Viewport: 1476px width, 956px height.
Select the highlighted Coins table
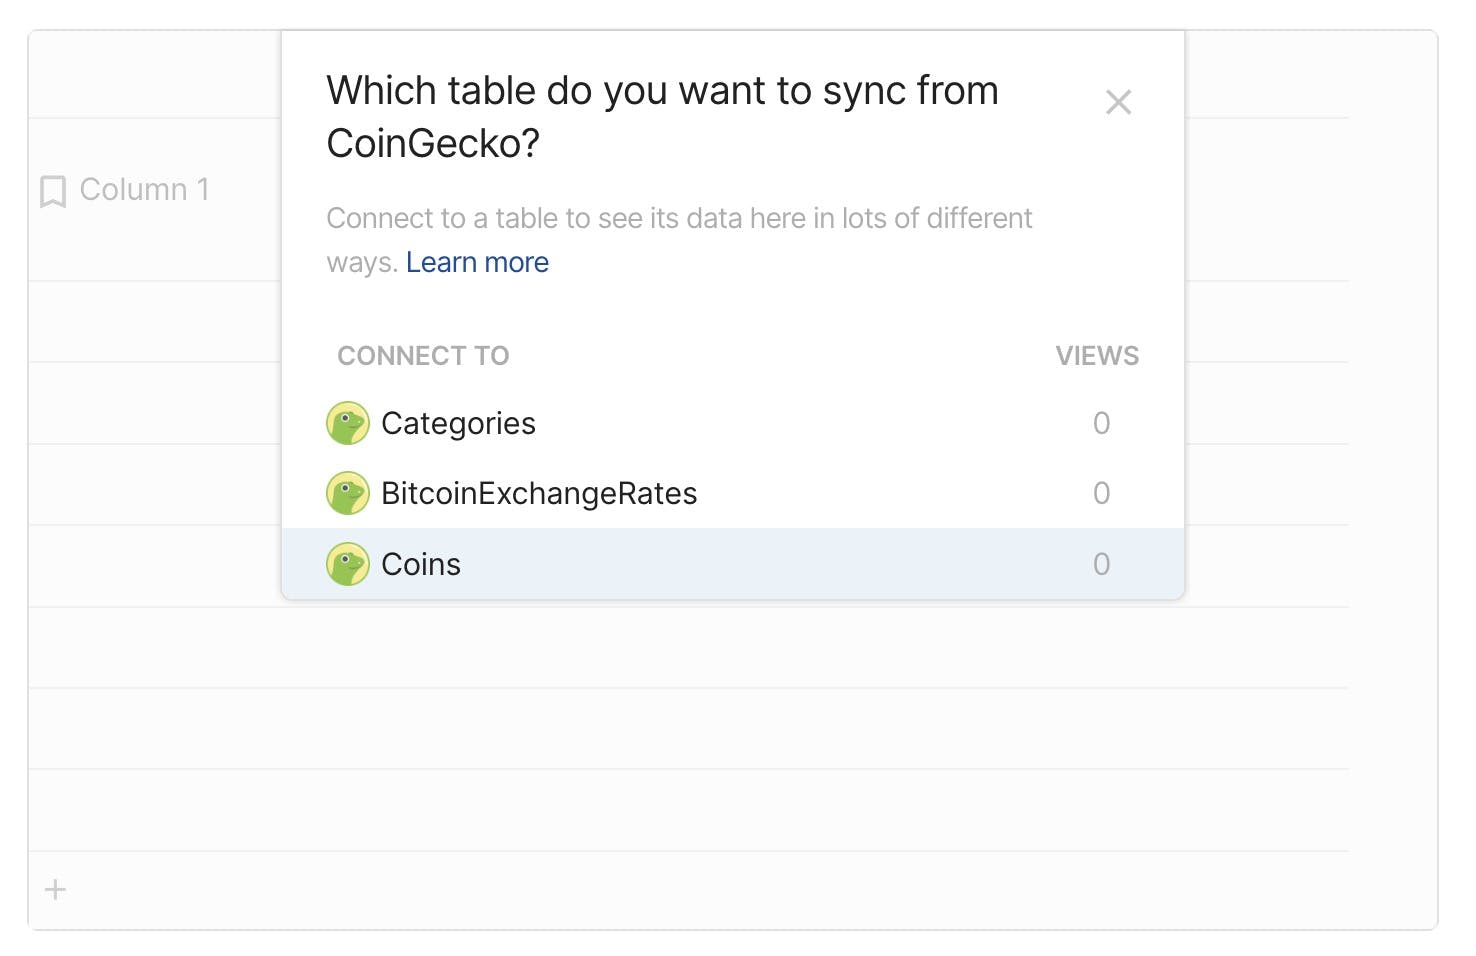click(733, 564)
